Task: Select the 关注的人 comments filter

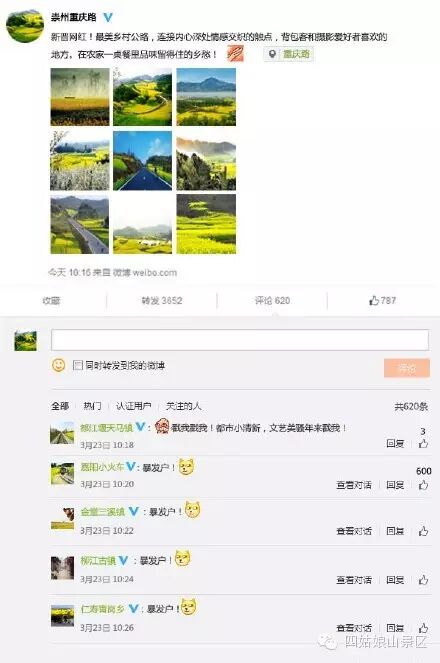Action: pos(183,406)
